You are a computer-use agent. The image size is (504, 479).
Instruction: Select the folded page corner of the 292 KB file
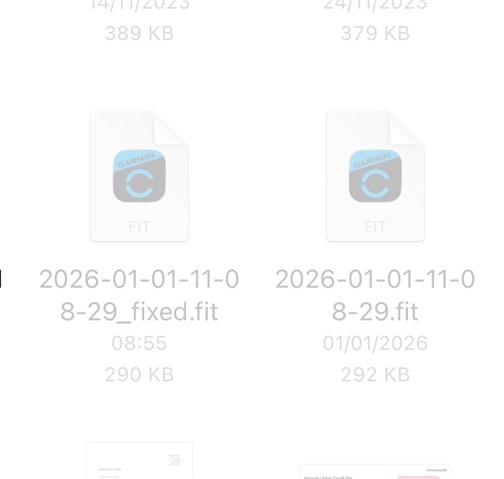click(x=406, y=128)
